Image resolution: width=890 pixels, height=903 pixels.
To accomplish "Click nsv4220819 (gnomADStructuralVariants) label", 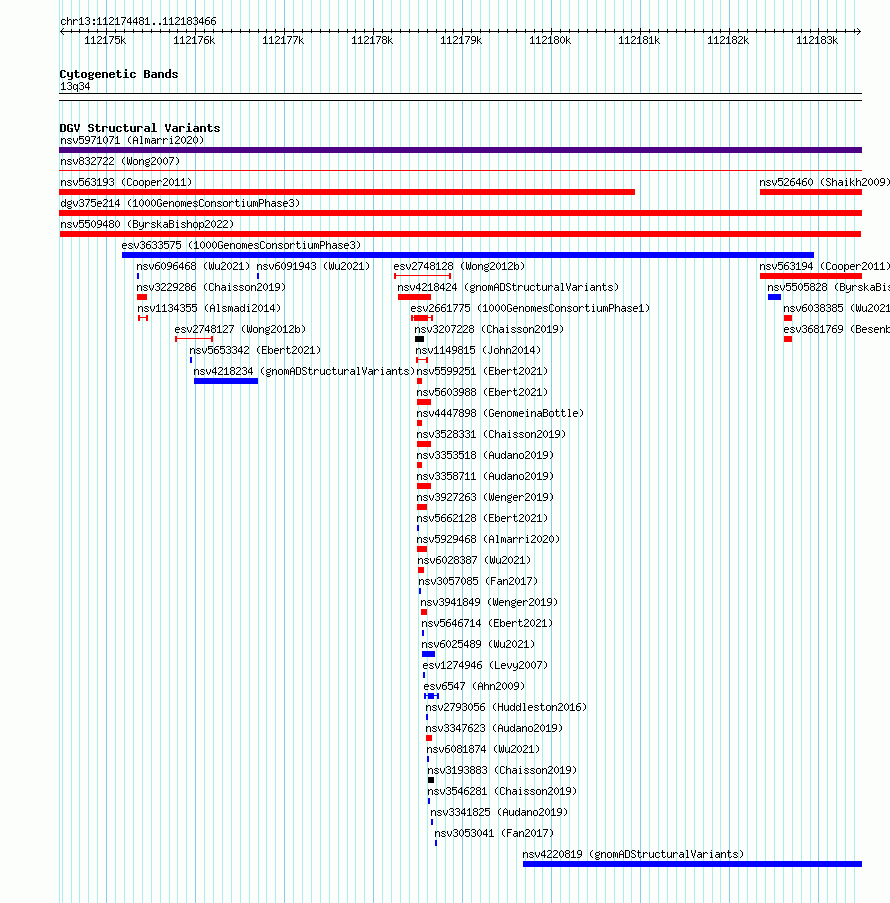I will pyautogui.click(x=633, y=854).
